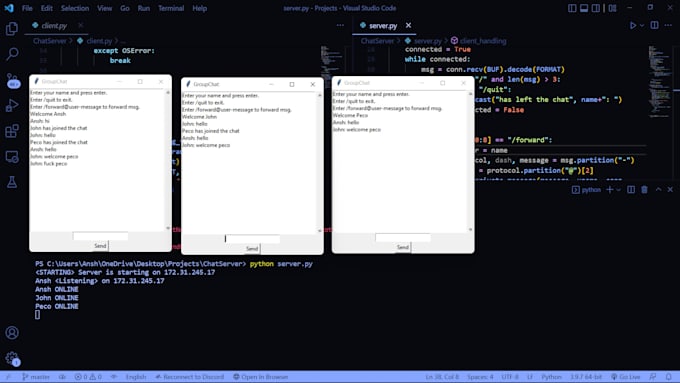Screen dimensions: 680x383
Task: Split the terminal panel
Action: [x=631, y=190]
